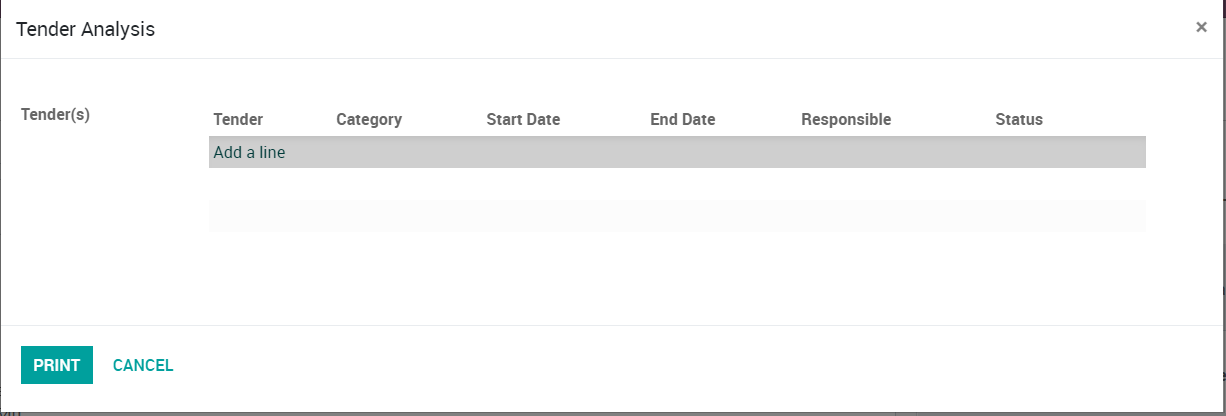Click the empty footer row below the list
The image size is (1226, 416).
click(676, 216)
